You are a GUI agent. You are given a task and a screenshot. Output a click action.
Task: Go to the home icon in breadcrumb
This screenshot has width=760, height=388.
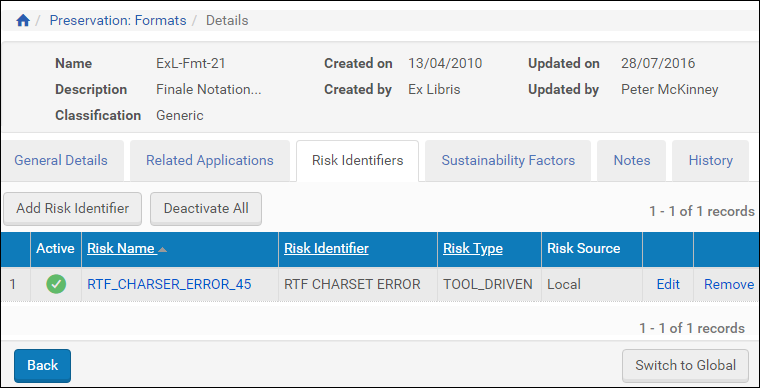point(23,20)
